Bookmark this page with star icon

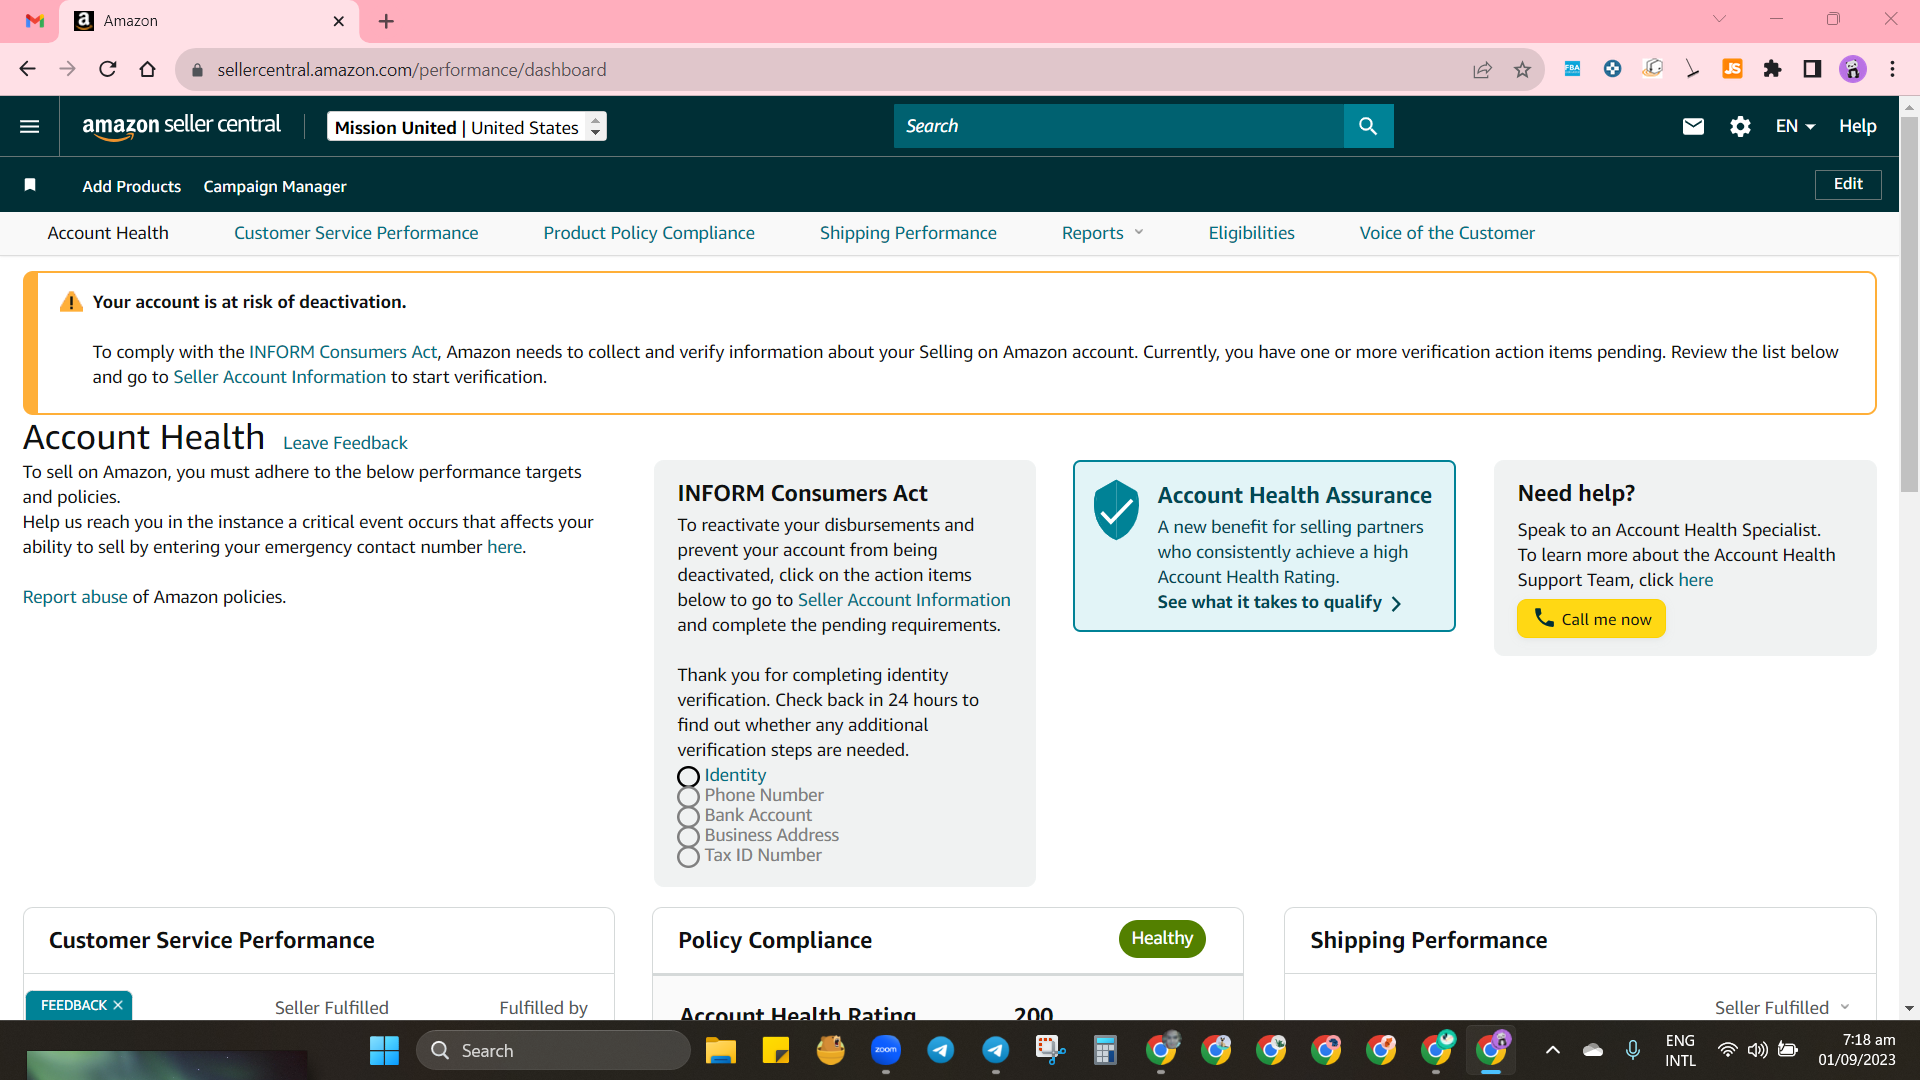[1522, 69]
